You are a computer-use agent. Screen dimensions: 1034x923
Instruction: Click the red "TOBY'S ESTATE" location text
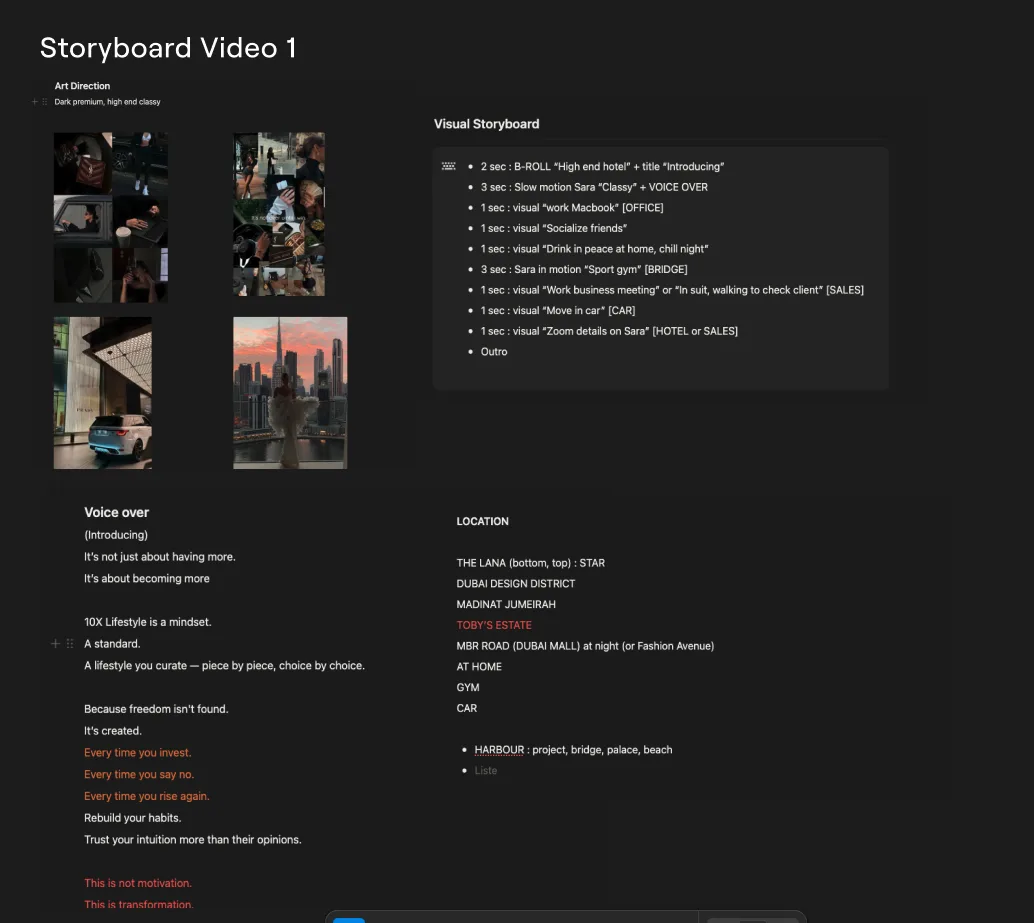[494, 625]
